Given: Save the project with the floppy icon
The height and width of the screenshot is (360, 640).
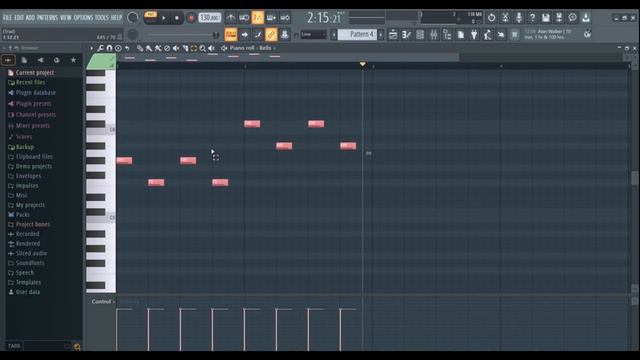Looking at the screenshot, I should click(x=546, y=18).
